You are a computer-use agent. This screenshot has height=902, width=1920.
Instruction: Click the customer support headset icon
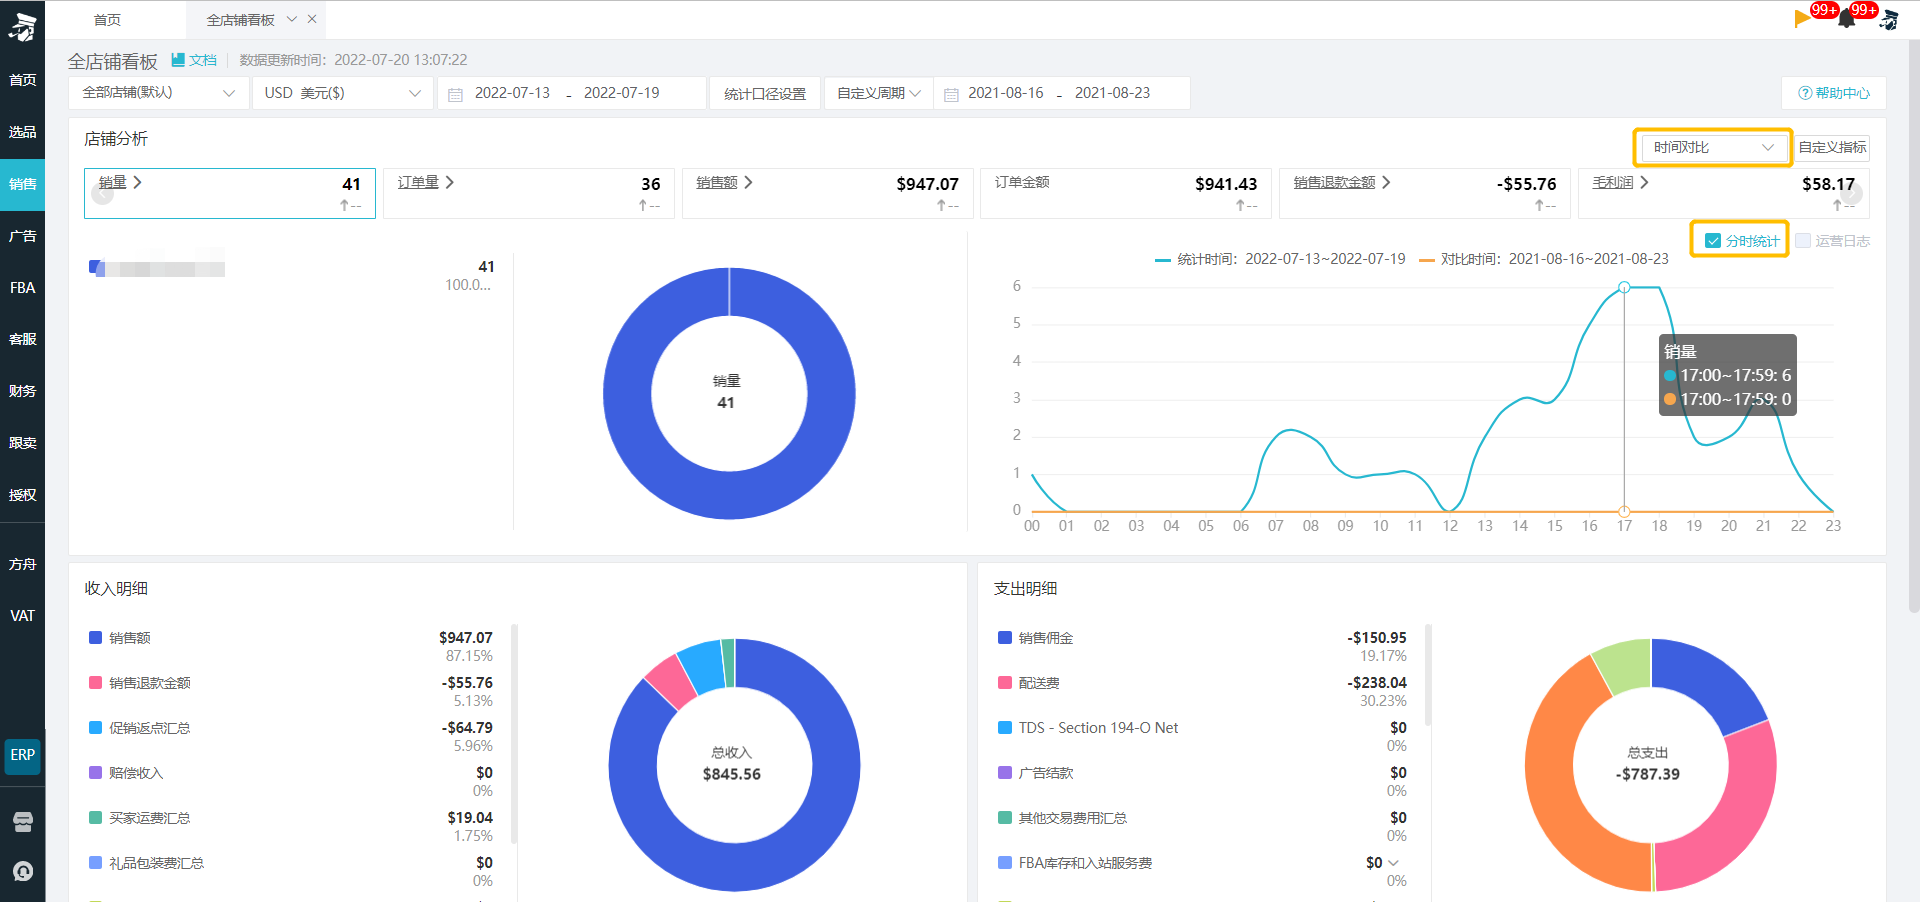[x=22, y=871]
